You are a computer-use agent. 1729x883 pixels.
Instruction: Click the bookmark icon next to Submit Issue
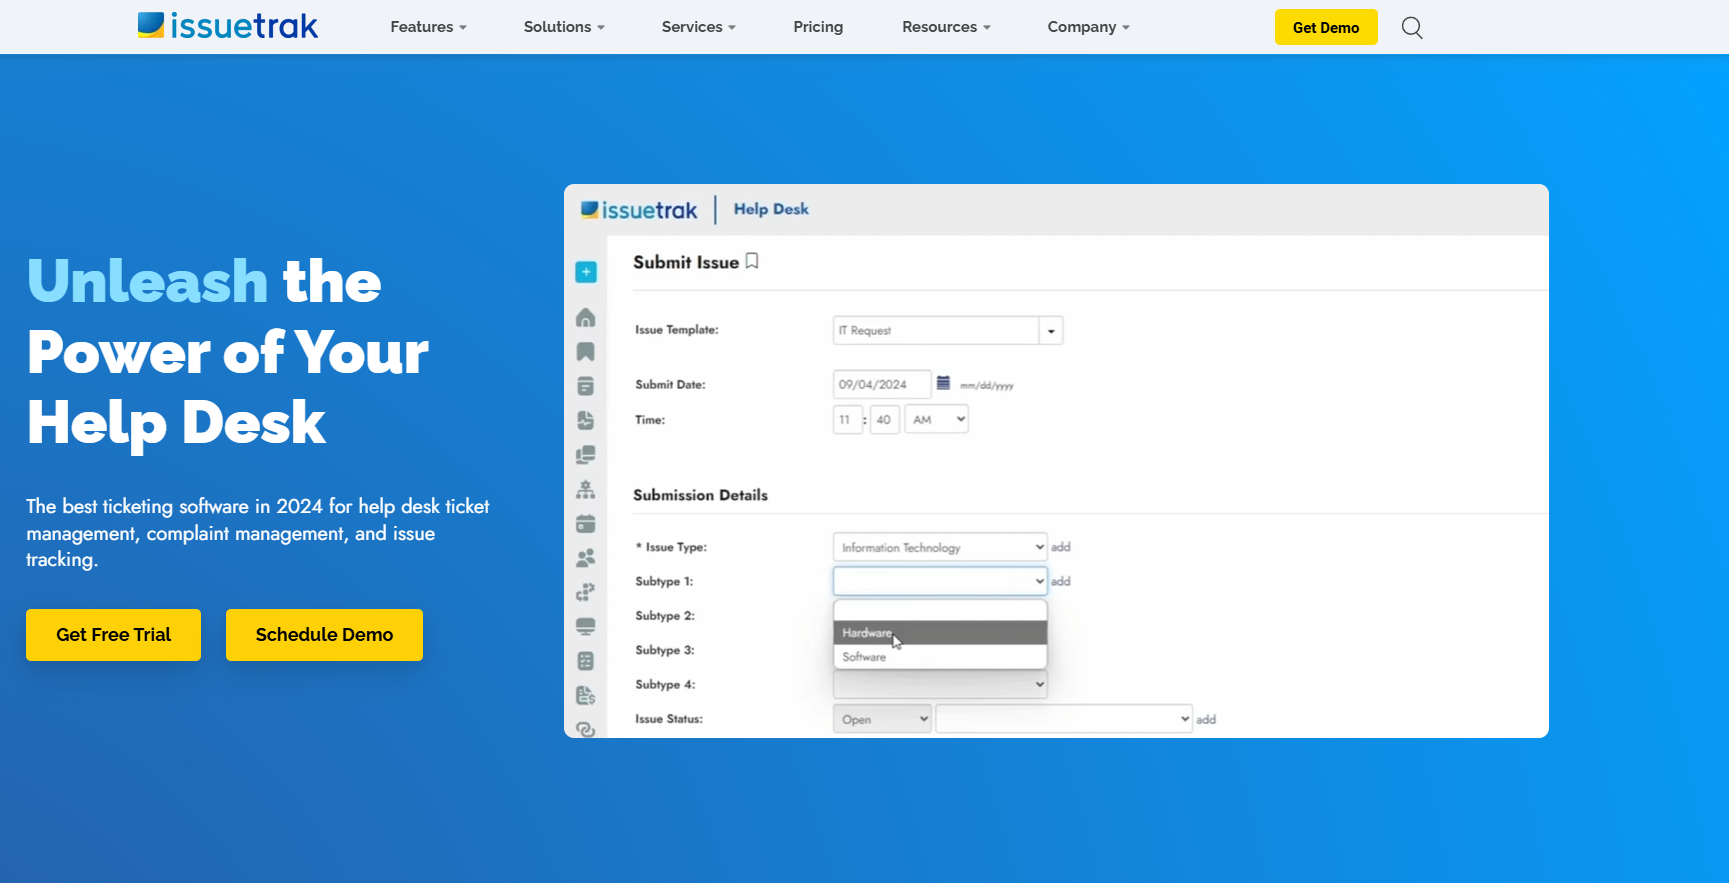click(752, 261)
